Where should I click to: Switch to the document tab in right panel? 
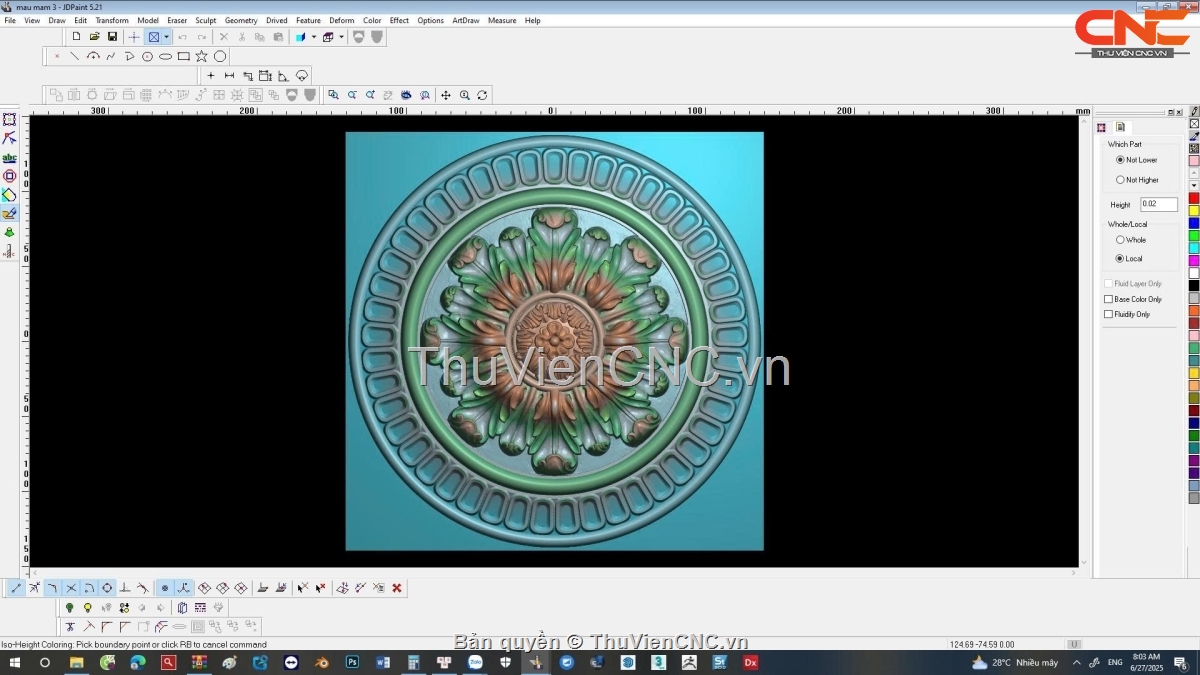pyautogui.click(x=1121, y=127)
